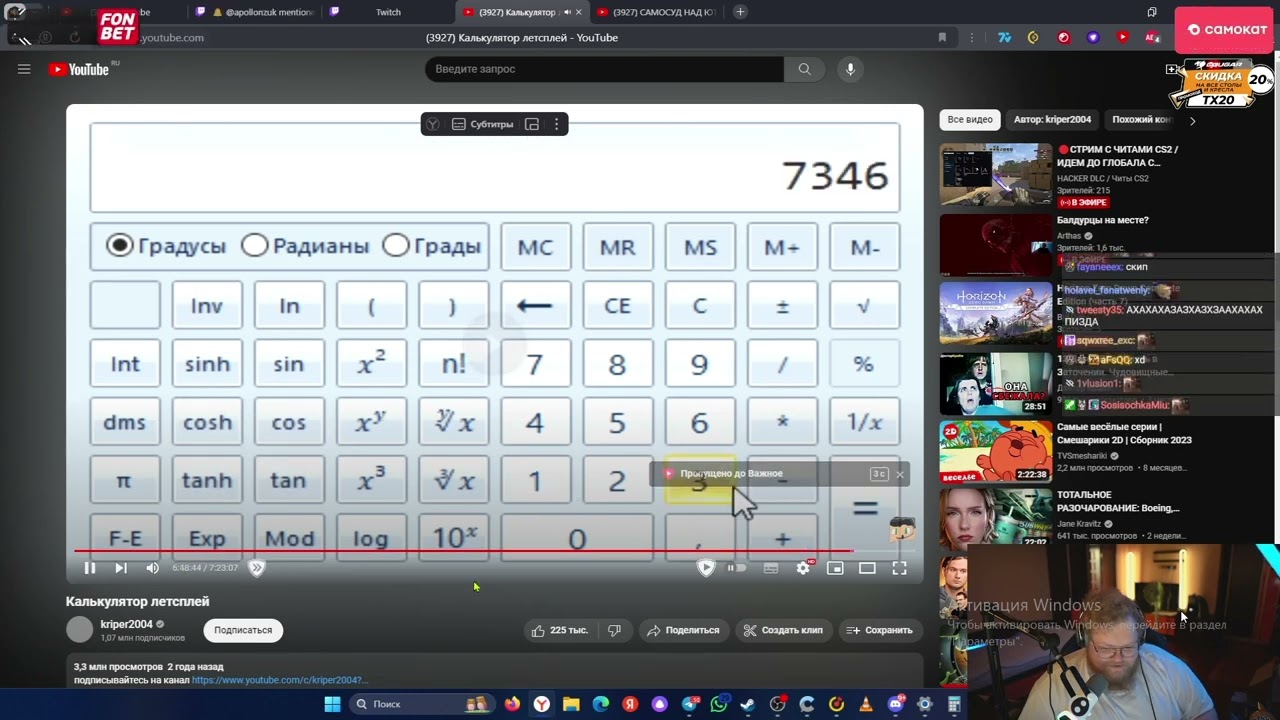Open VLC cone icon on the taskbar

pos(865,704)
